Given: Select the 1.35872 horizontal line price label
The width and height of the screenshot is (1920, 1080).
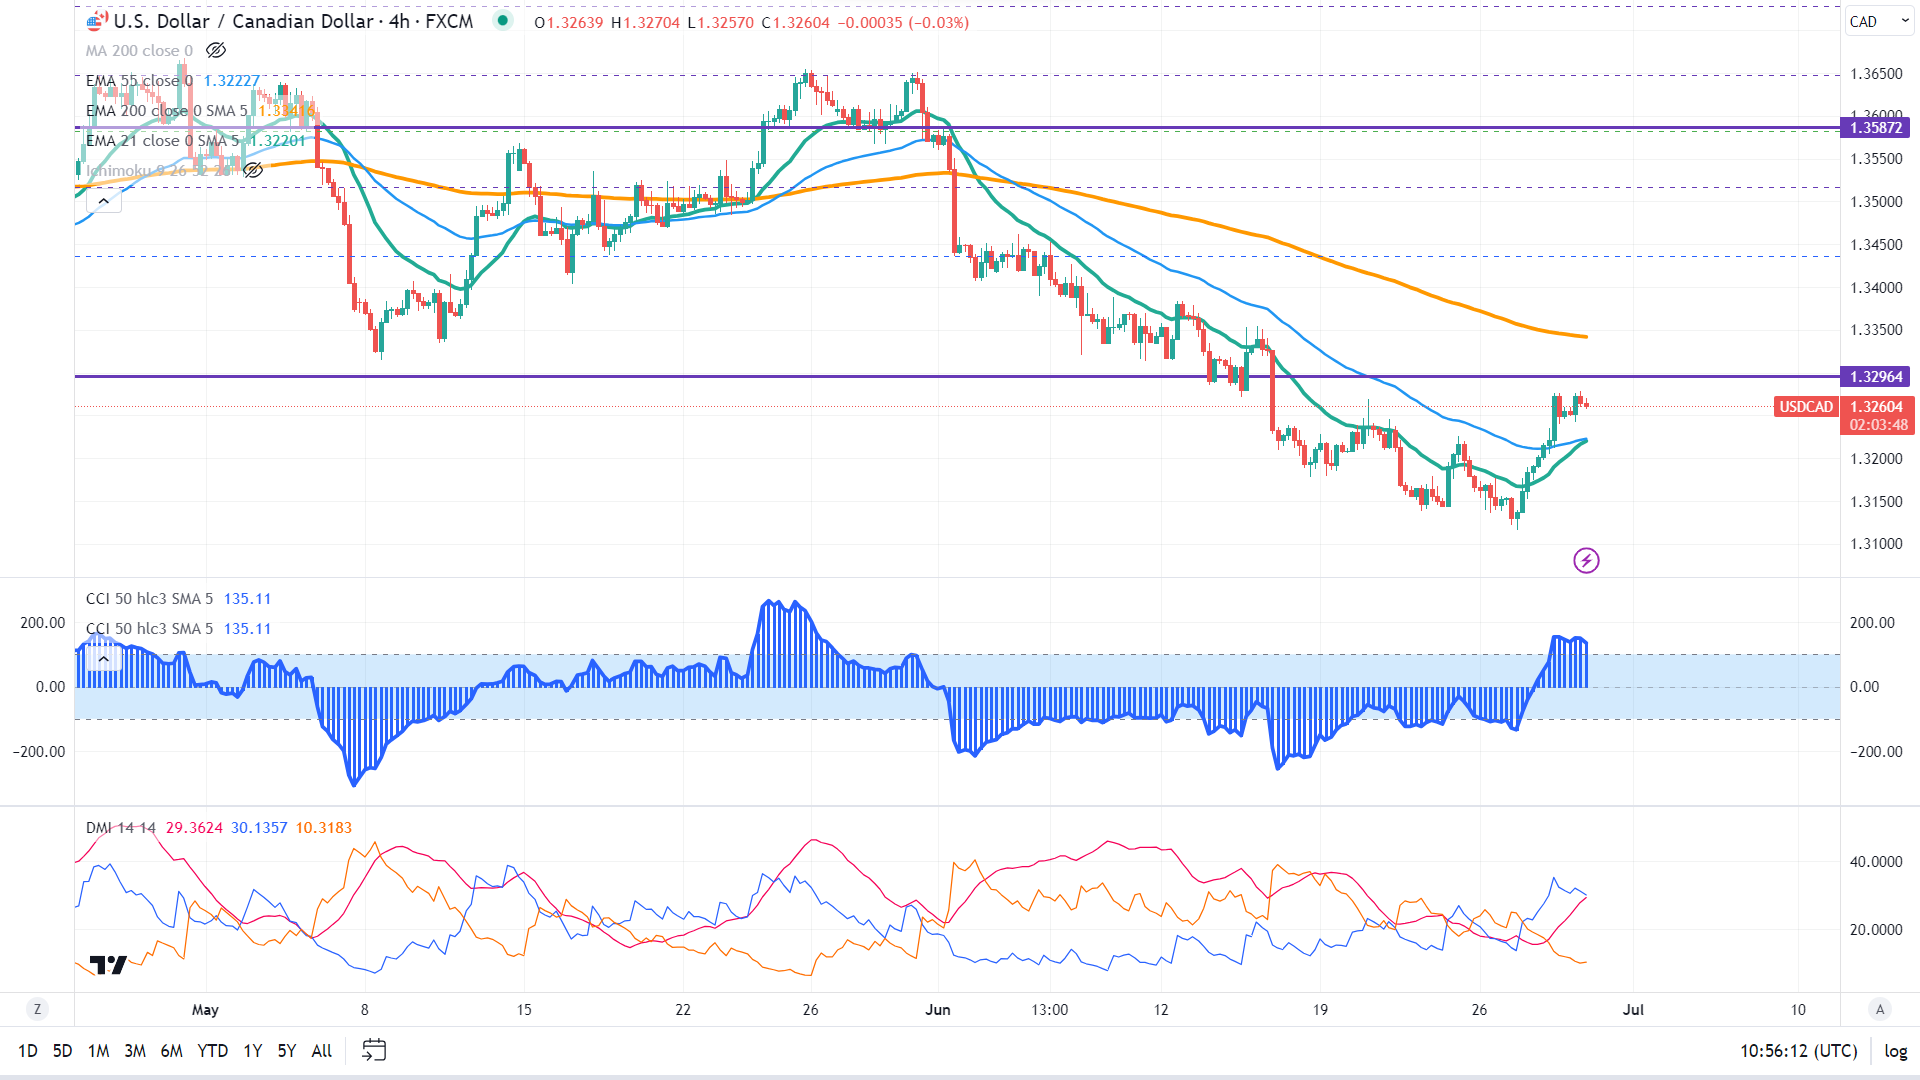Looking at the screenshot, I should point(1875,128).
